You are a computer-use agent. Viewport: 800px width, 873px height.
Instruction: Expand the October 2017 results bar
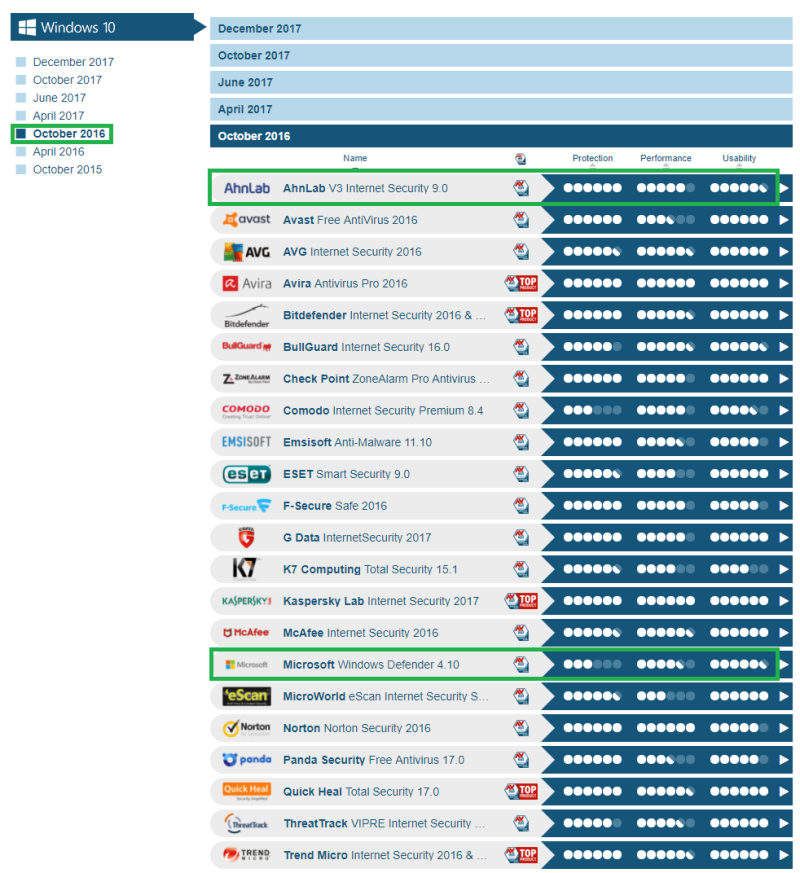click(x=501, y=56)
